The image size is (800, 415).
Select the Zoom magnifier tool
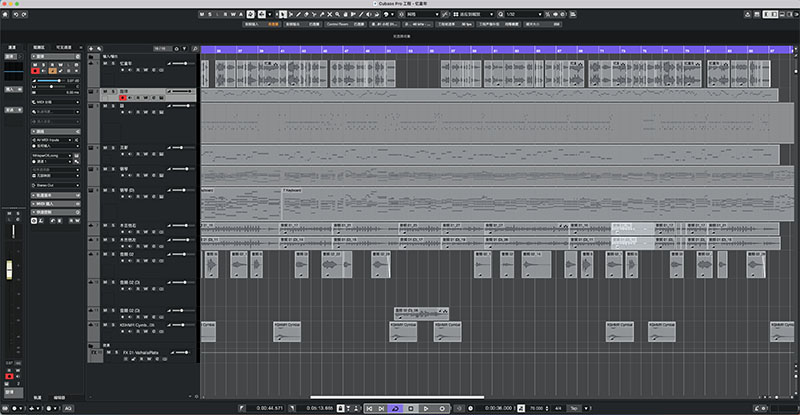337,14
